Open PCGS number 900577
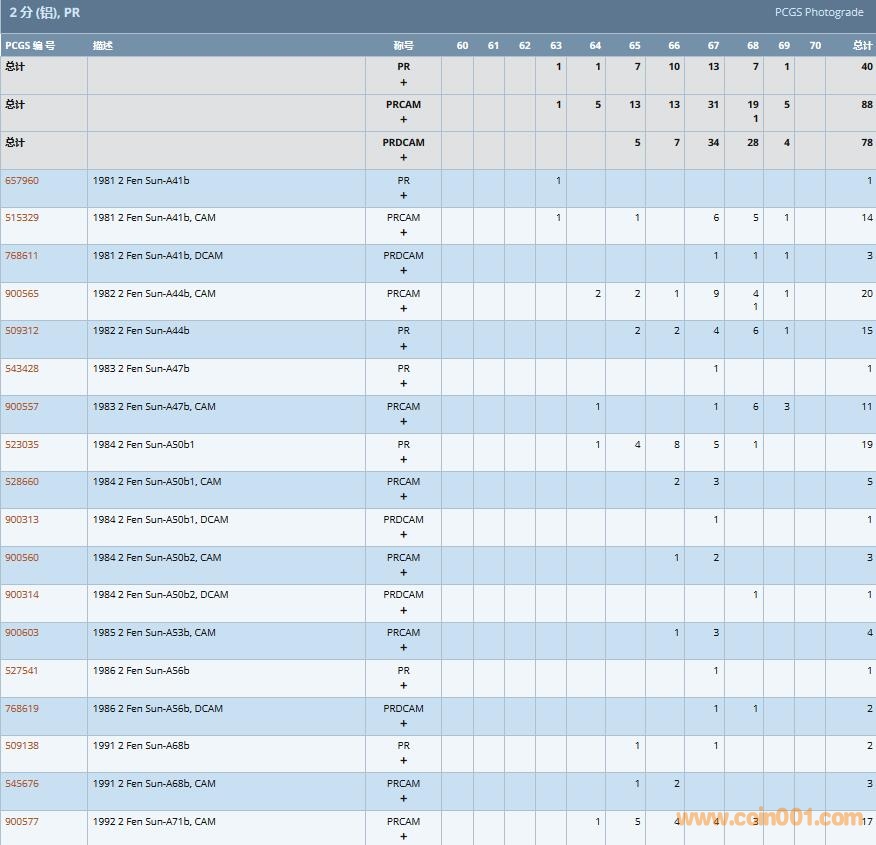876x845 pixels. (x=22, y=822)
